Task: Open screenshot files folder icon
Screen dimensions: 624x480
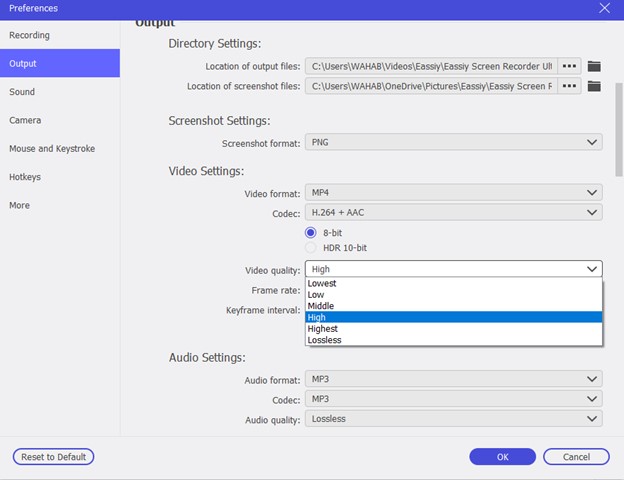Action: [594, 86]
